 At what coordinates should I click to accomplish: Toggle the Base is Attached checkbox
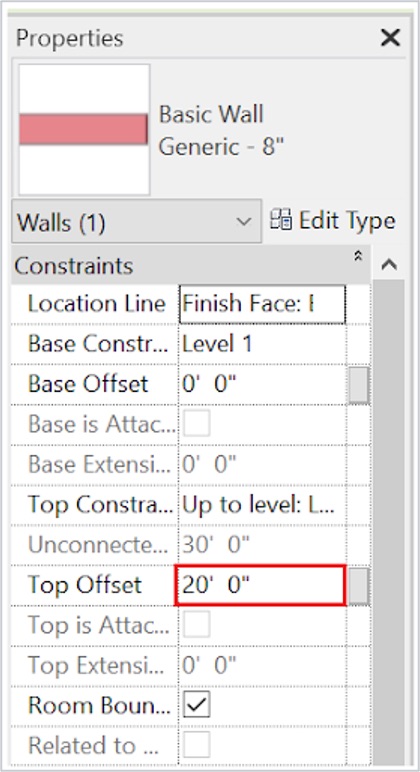tap(196, 423)
